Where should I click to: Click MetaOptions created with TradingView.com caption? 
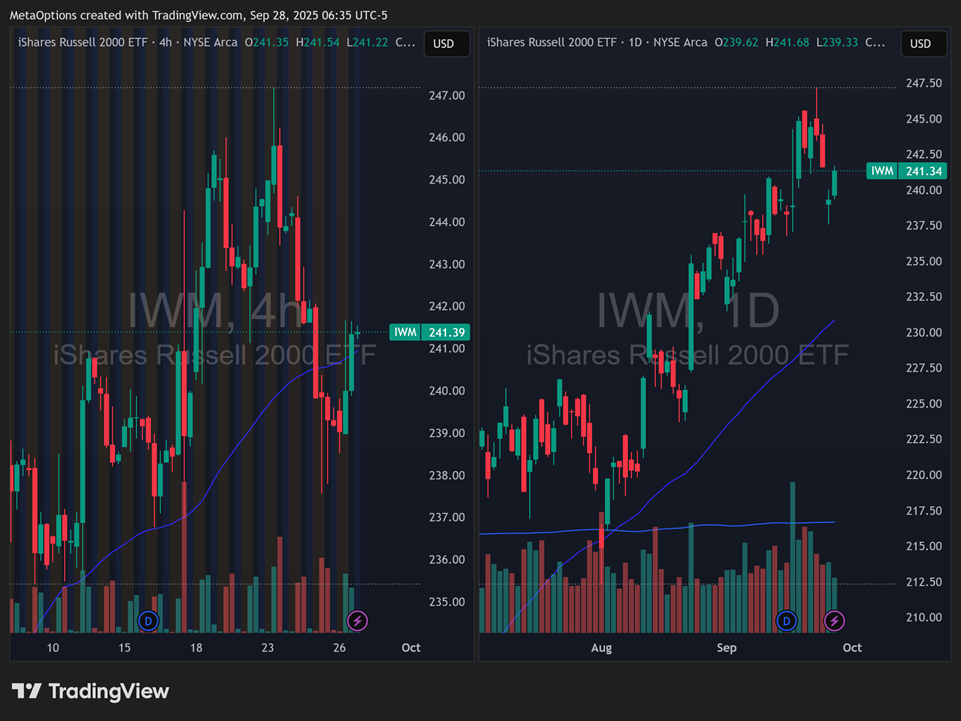[199, 15]
